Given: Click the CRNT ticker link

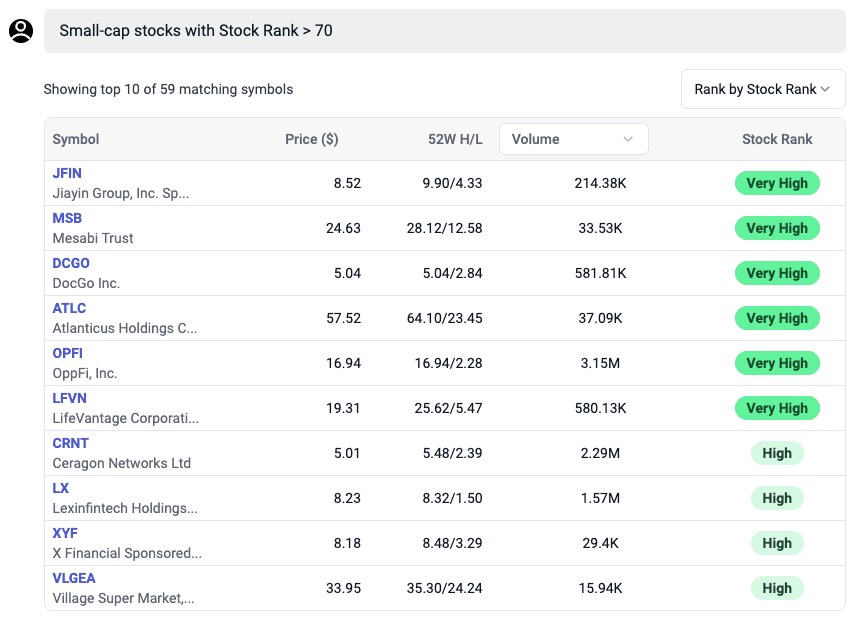Looking at the screenshot, I should click(x=70, y=443).
